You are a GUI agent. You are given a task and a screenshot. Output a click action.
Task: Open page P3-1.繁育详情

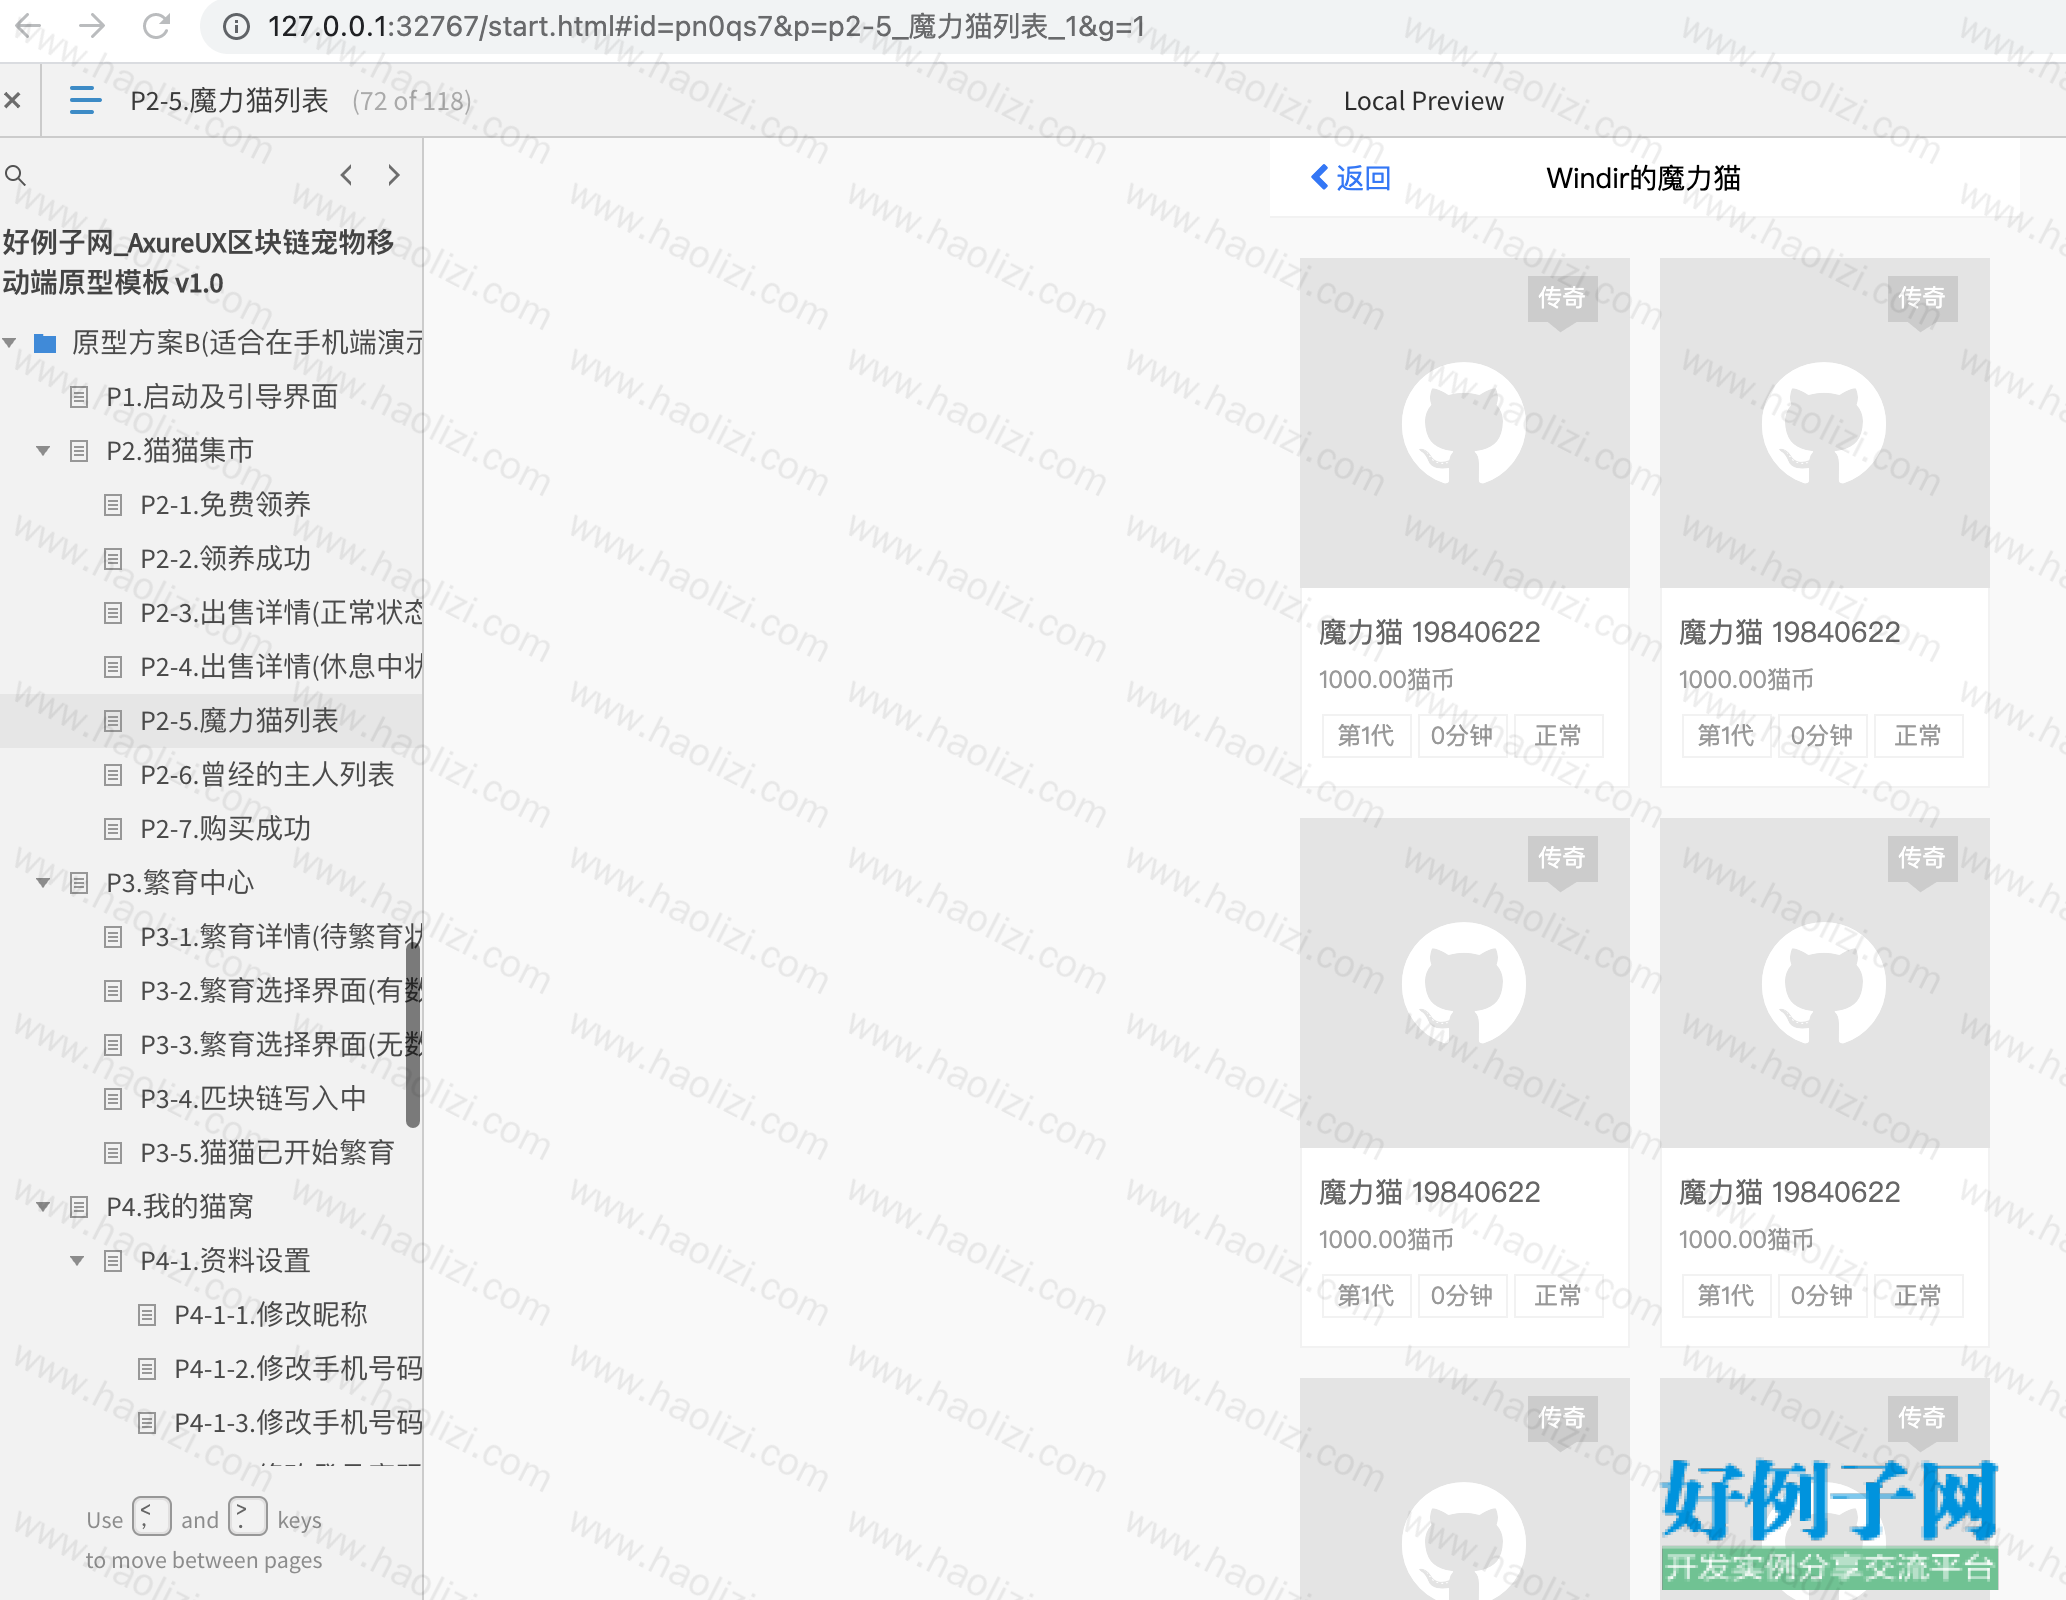pos(281,937)
